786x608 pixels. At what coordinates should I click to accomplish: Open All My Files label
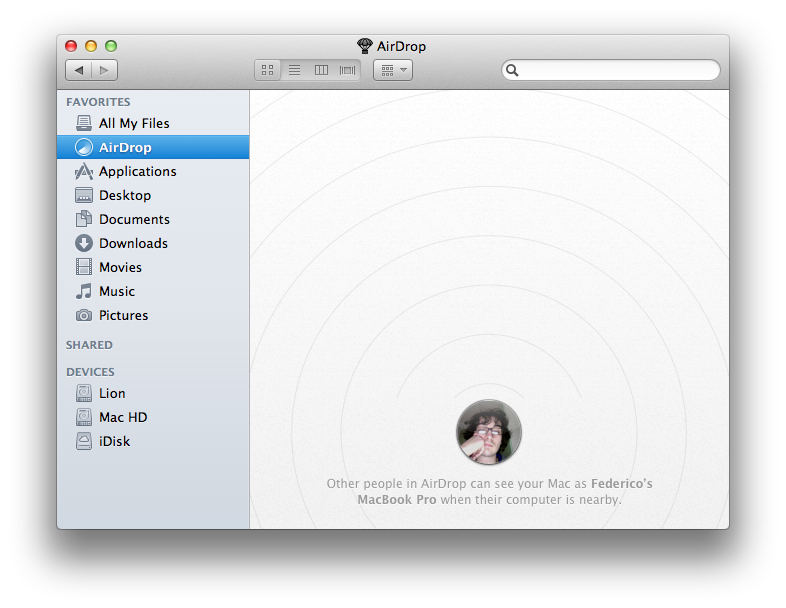[x=134, y=123]
